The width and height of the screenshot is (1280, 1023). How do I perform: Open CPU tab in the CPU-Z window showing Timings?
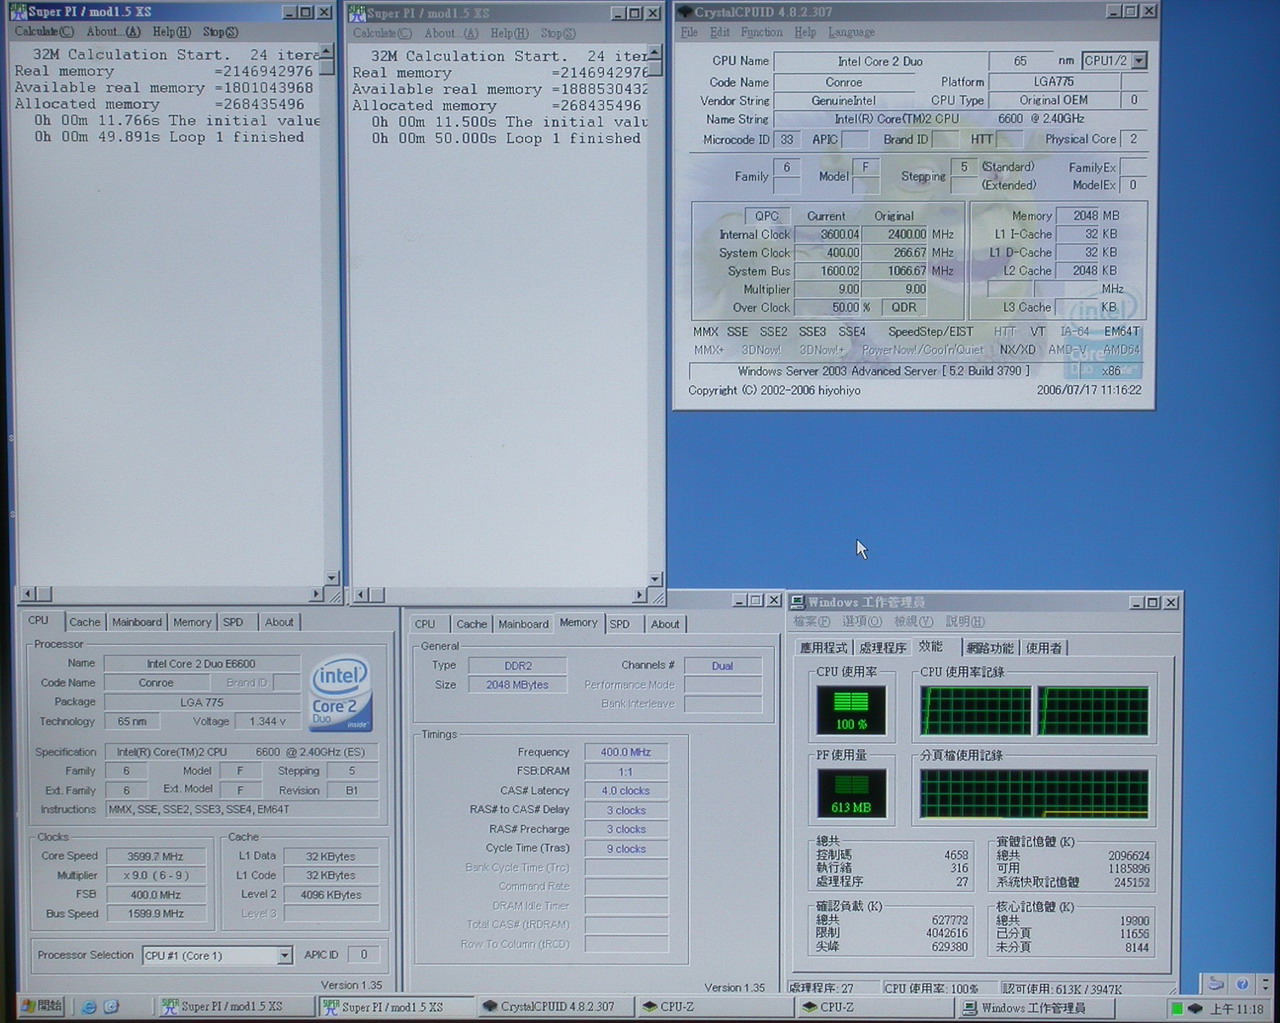(425, 624)
